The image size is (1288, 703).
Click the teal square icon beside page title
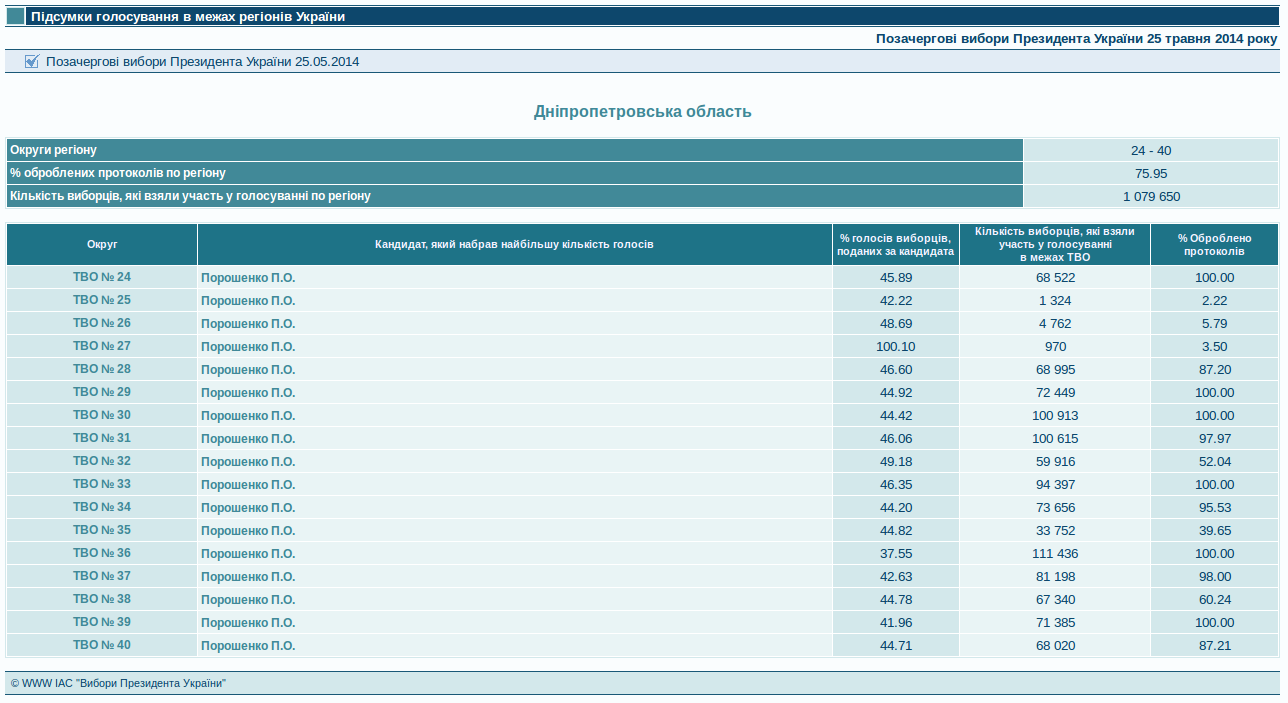tap(16, 17)
